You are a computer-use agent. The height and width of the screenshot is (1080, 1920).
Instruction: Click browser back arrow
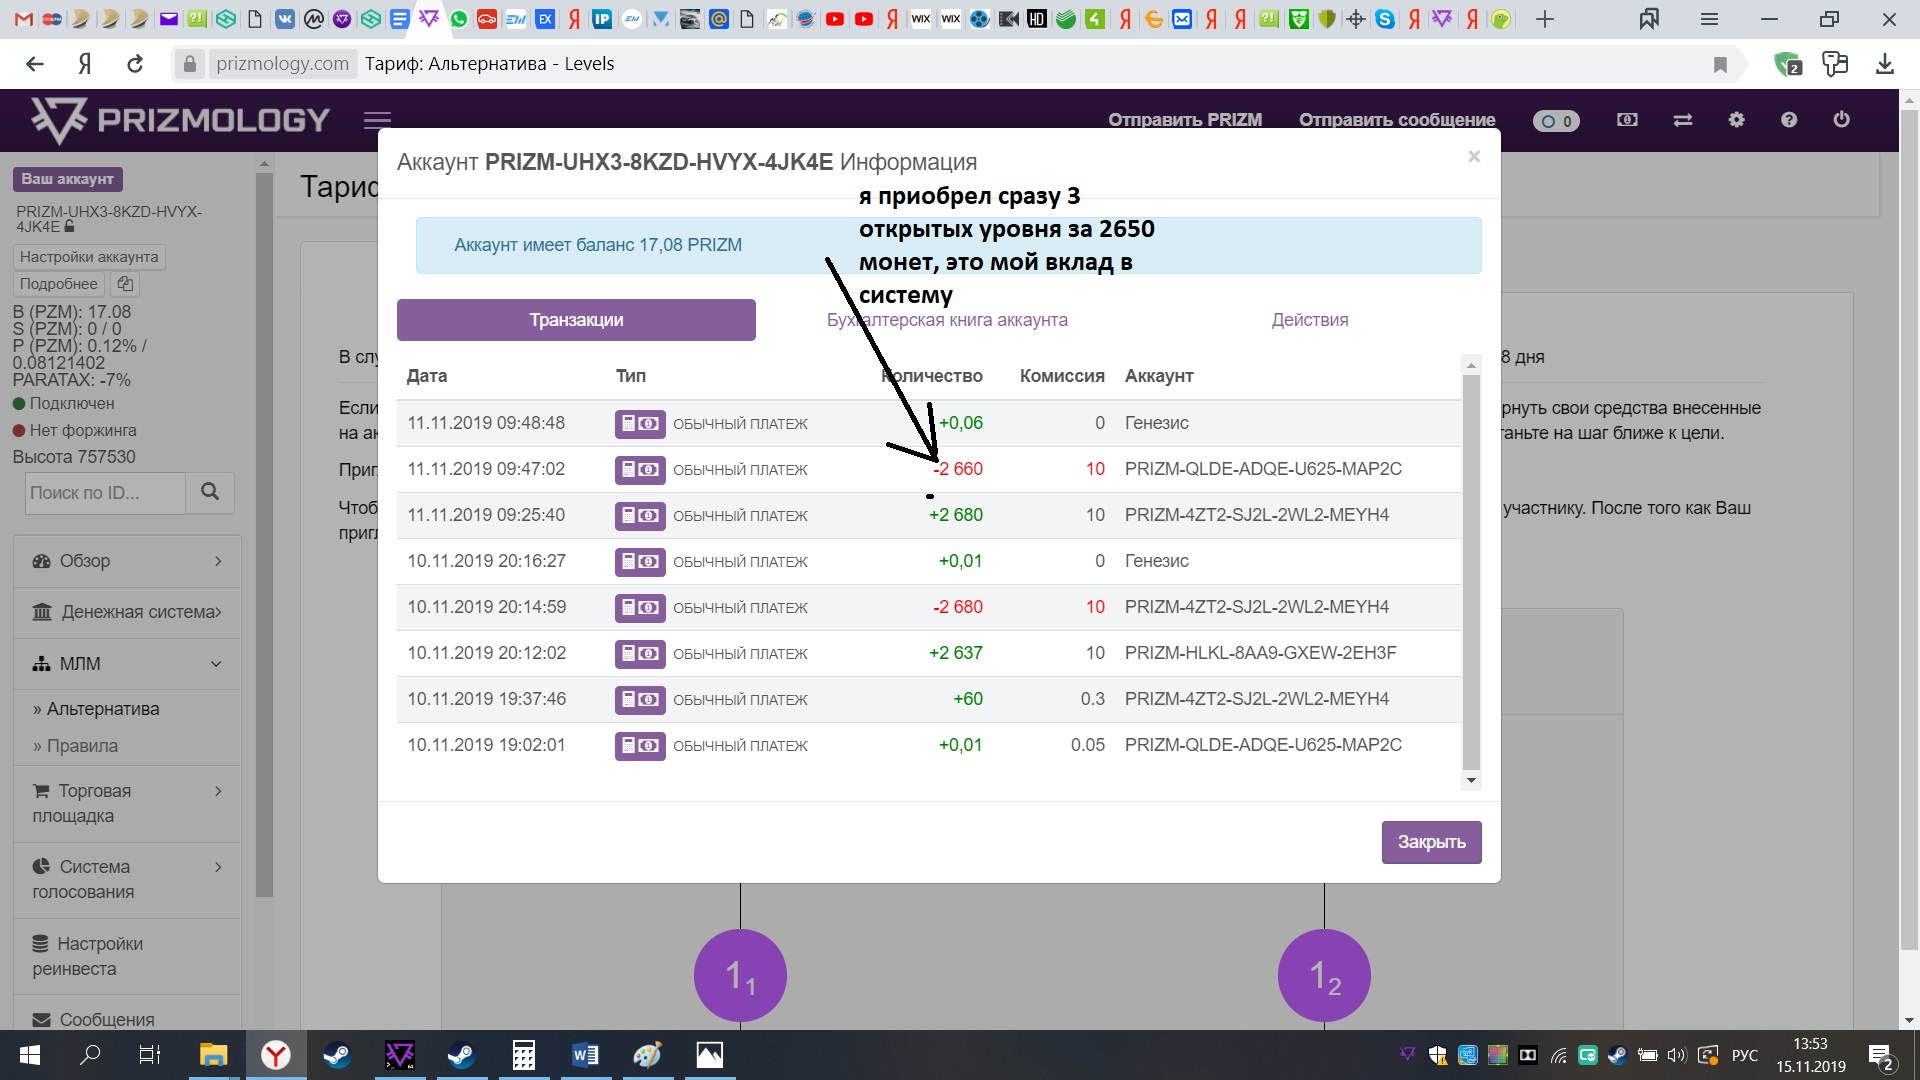coord(35,64)
